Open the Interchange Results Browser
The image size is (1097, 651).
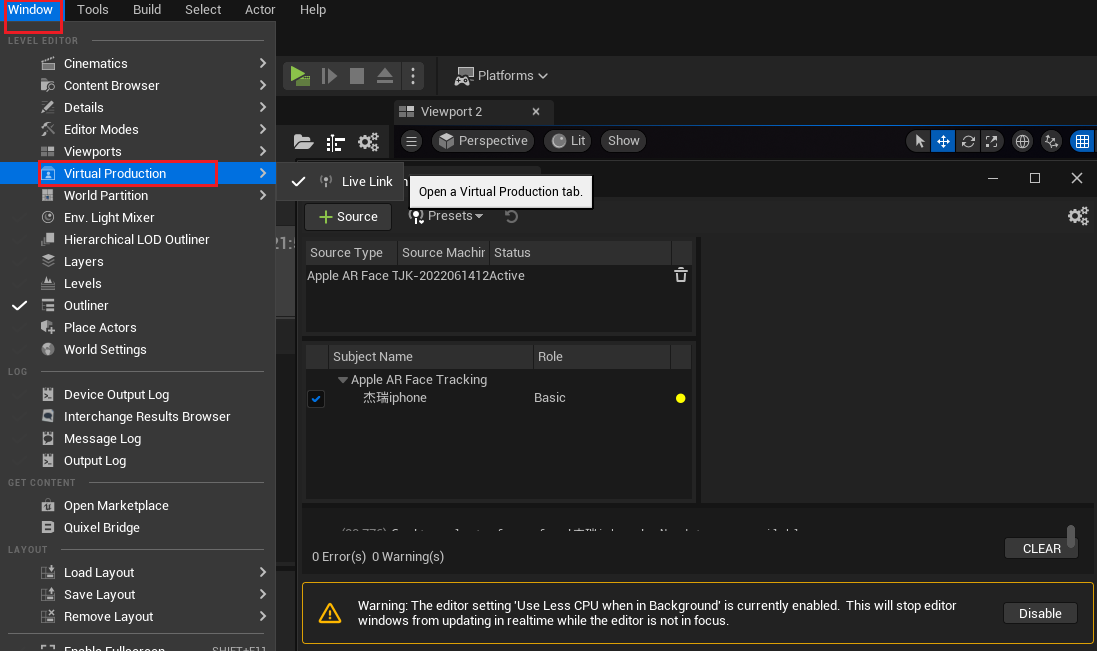pyautogui.click(x=138, y=417)
